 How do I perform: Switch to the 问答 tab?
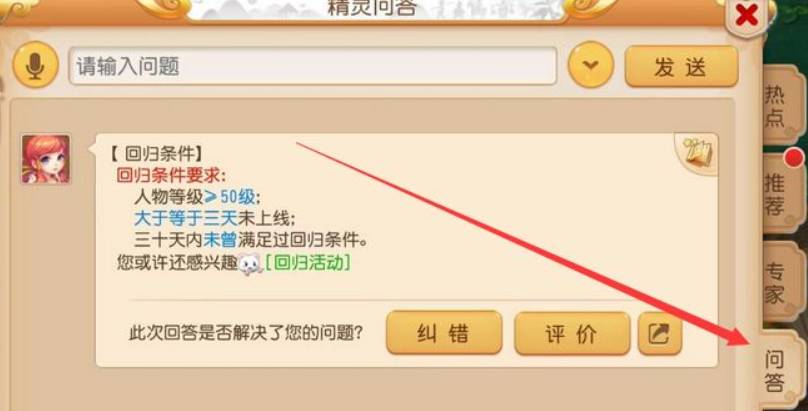pos(775,372)
